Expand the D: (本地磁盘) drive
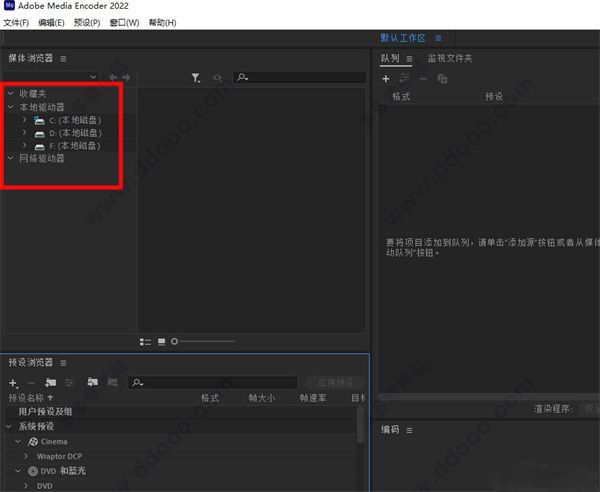Image resolution: width=600 pixels, height=492 pixels. 24,133
